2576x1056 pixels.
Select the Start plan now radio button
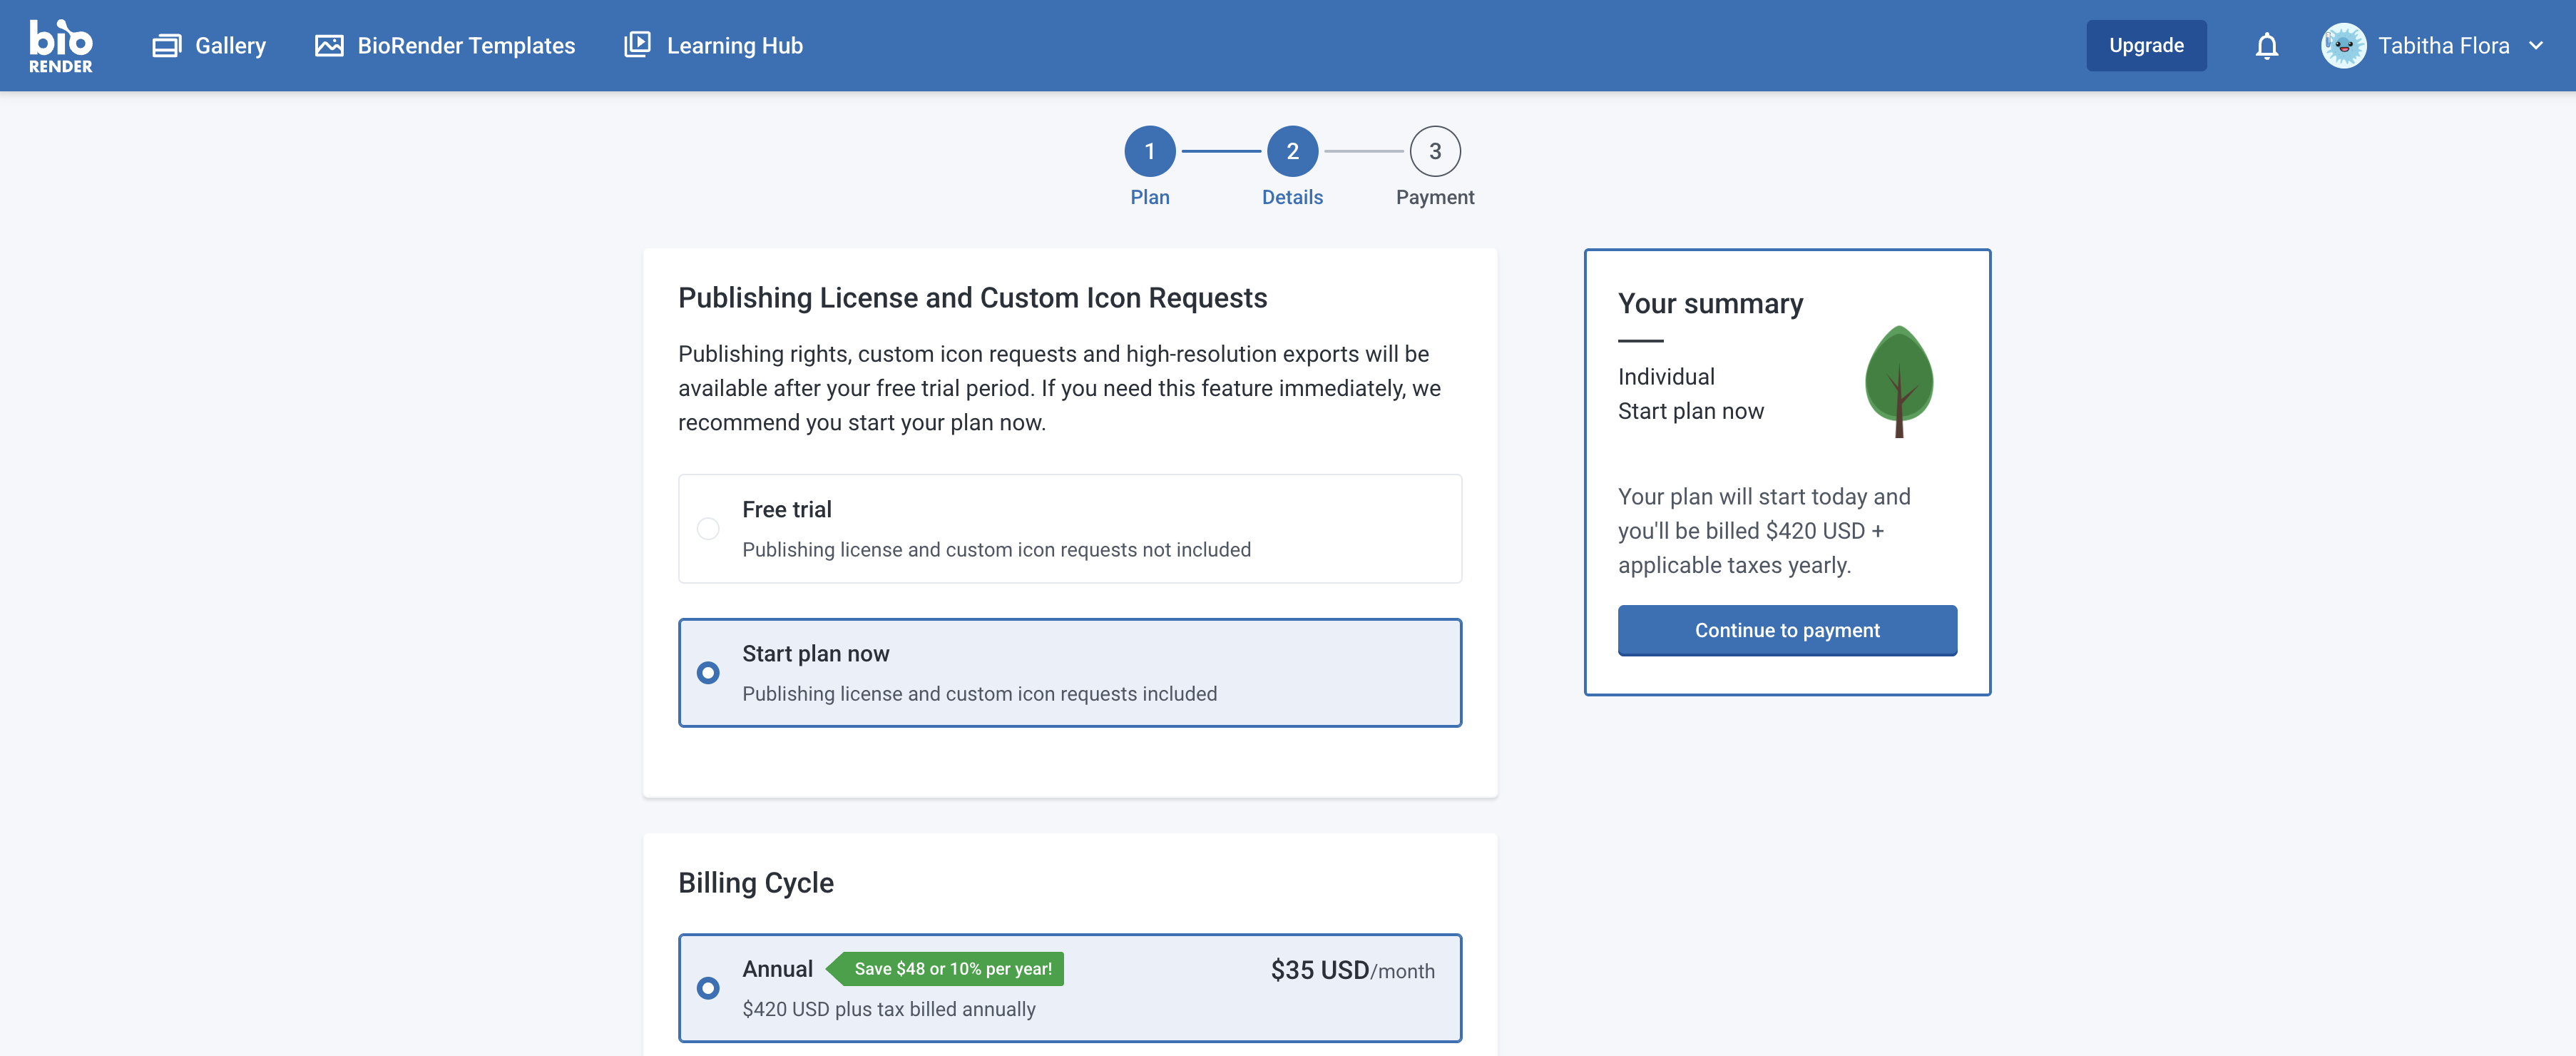tap(708, 673)
